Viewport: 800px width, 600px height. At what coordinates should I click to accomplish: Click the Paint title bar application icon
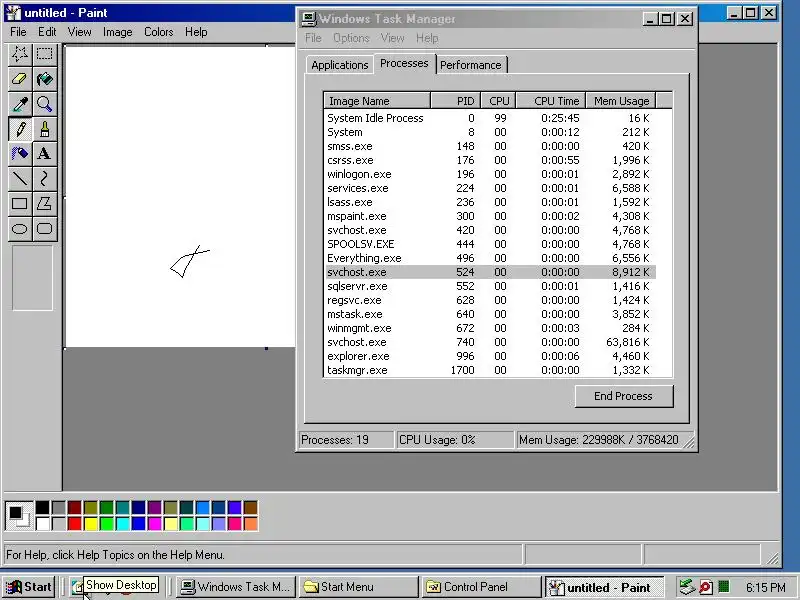[x=13, y=12]
